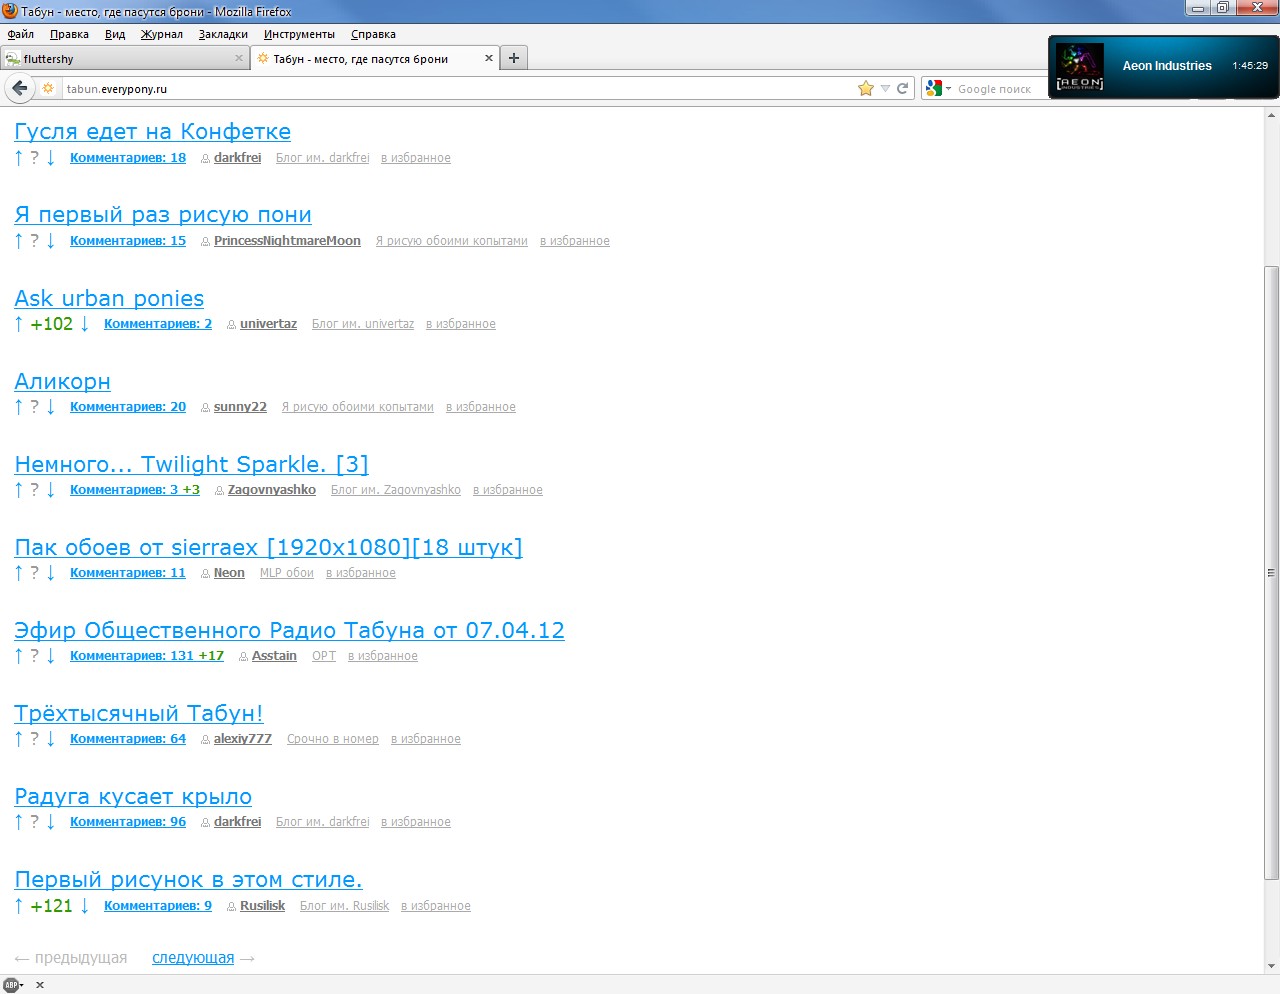Image resolution: width=1280 pixels, height=994 pixels.
Task: Switch to the 'fluttershy' tab
Action: coord(125,58)
